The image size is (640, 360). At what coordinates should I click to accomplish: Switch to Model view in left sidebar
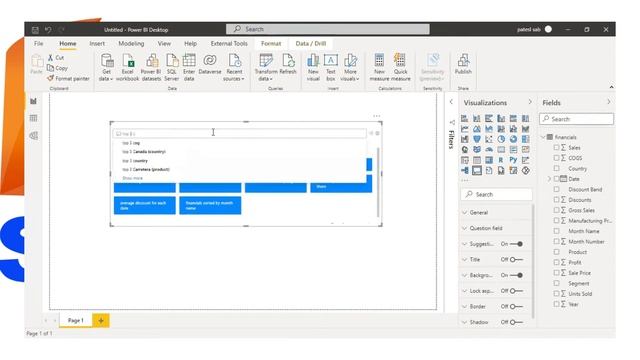tap(33, 136)
